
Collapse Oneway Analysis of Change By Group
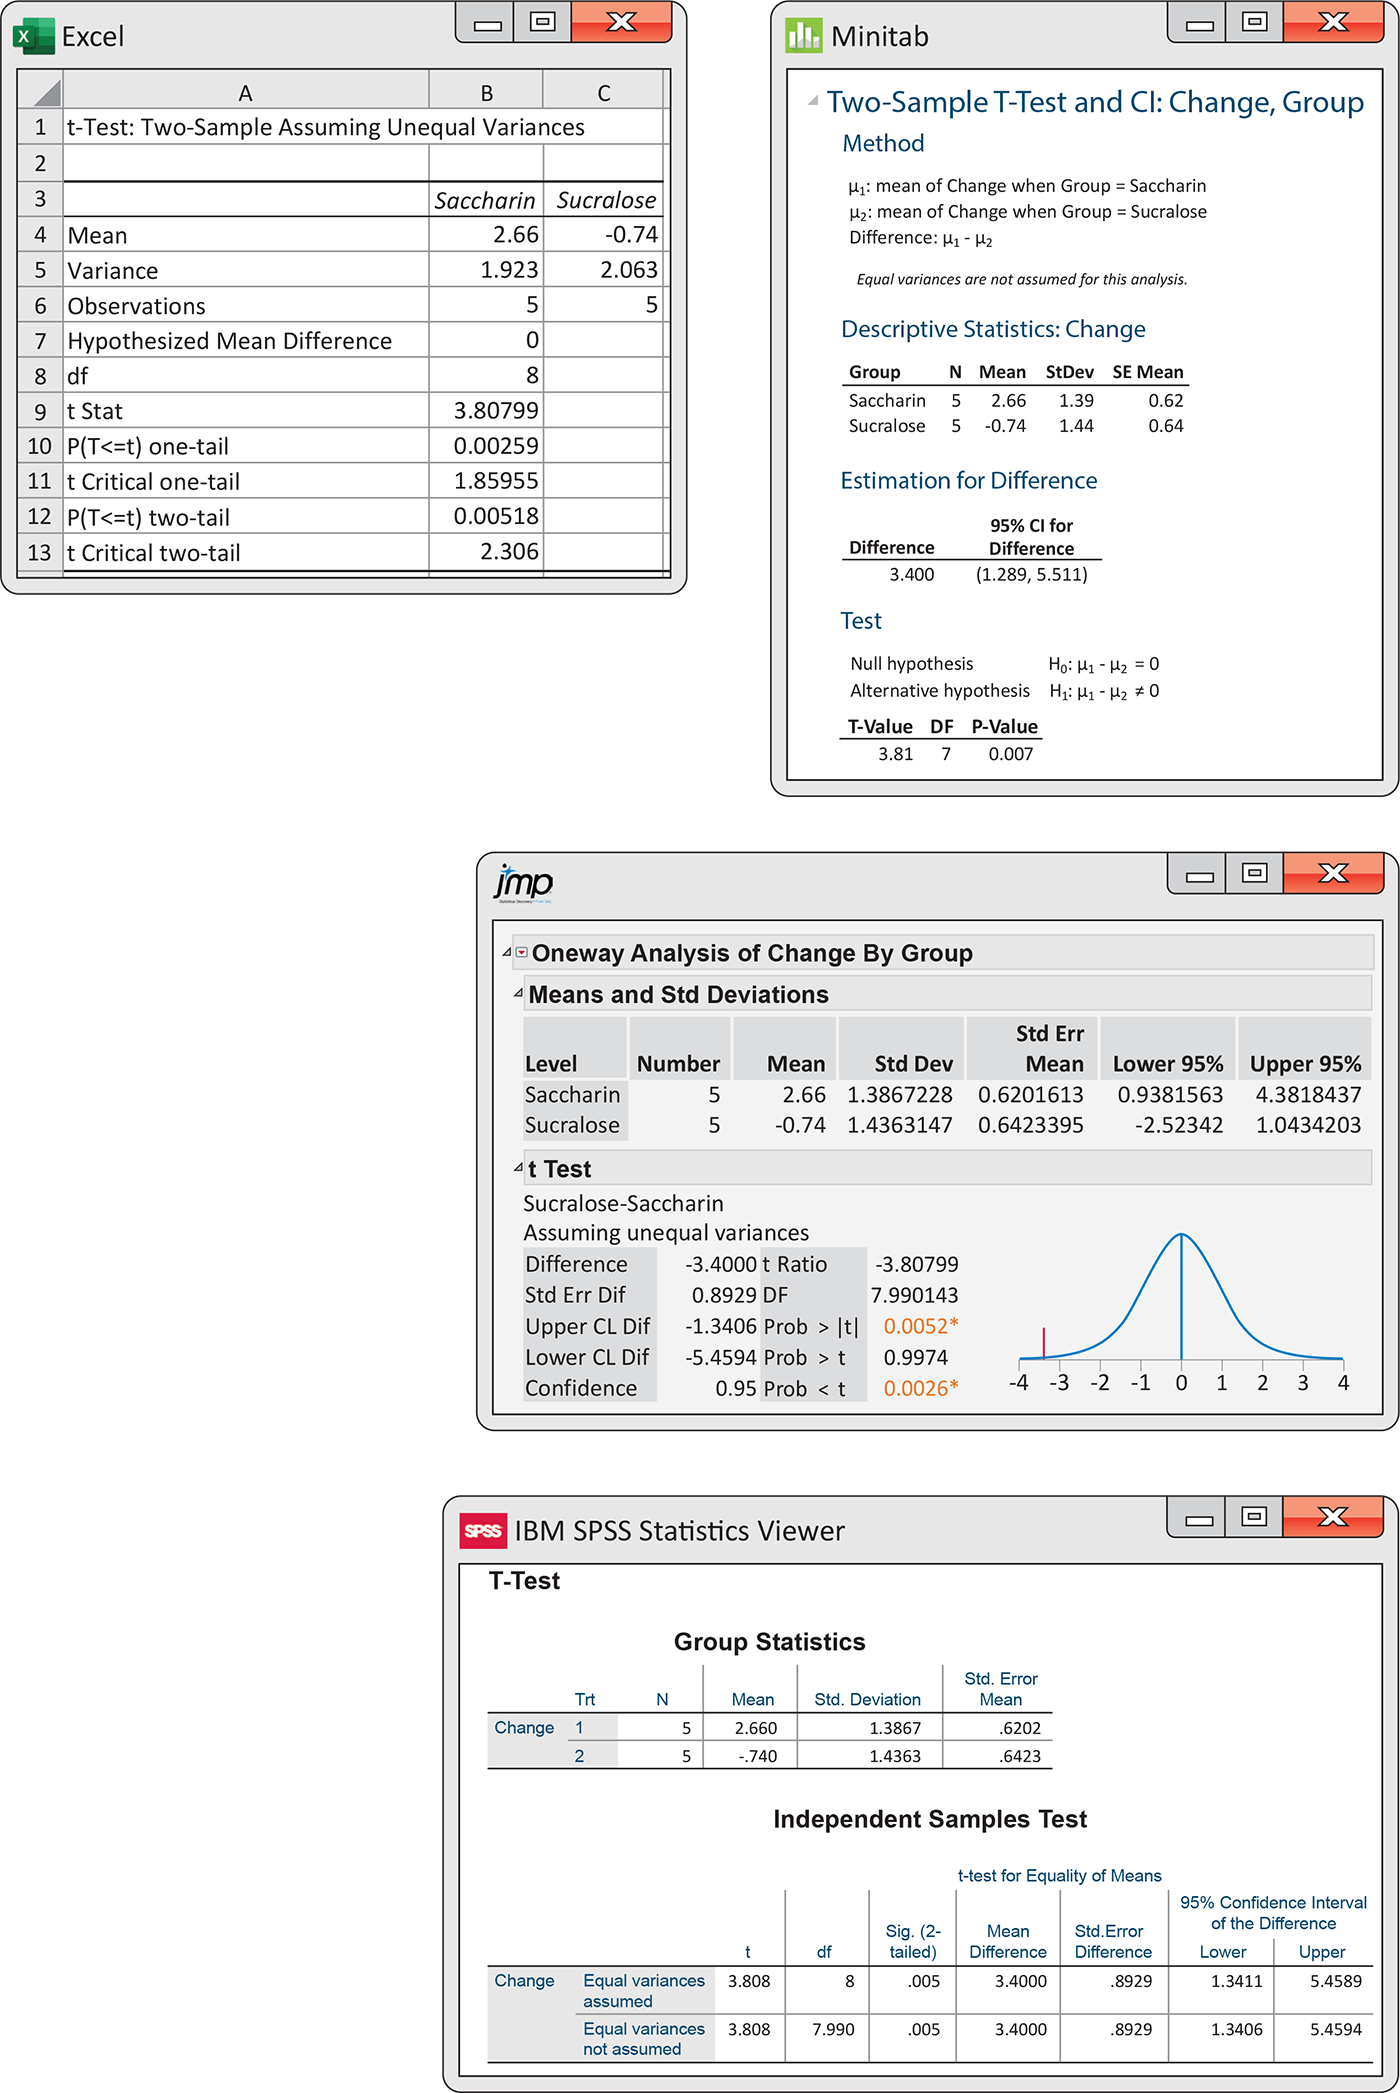click(x=507, y=952)
